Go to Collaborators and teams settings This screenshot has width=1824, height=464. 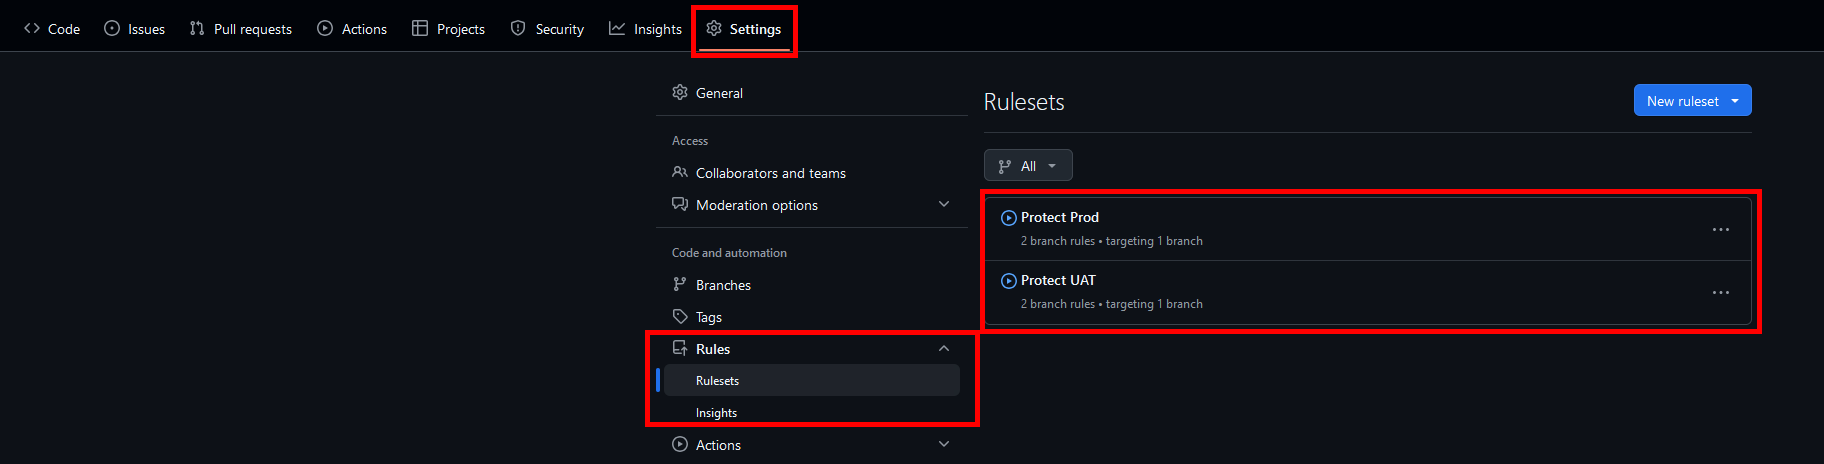(770, 173)
